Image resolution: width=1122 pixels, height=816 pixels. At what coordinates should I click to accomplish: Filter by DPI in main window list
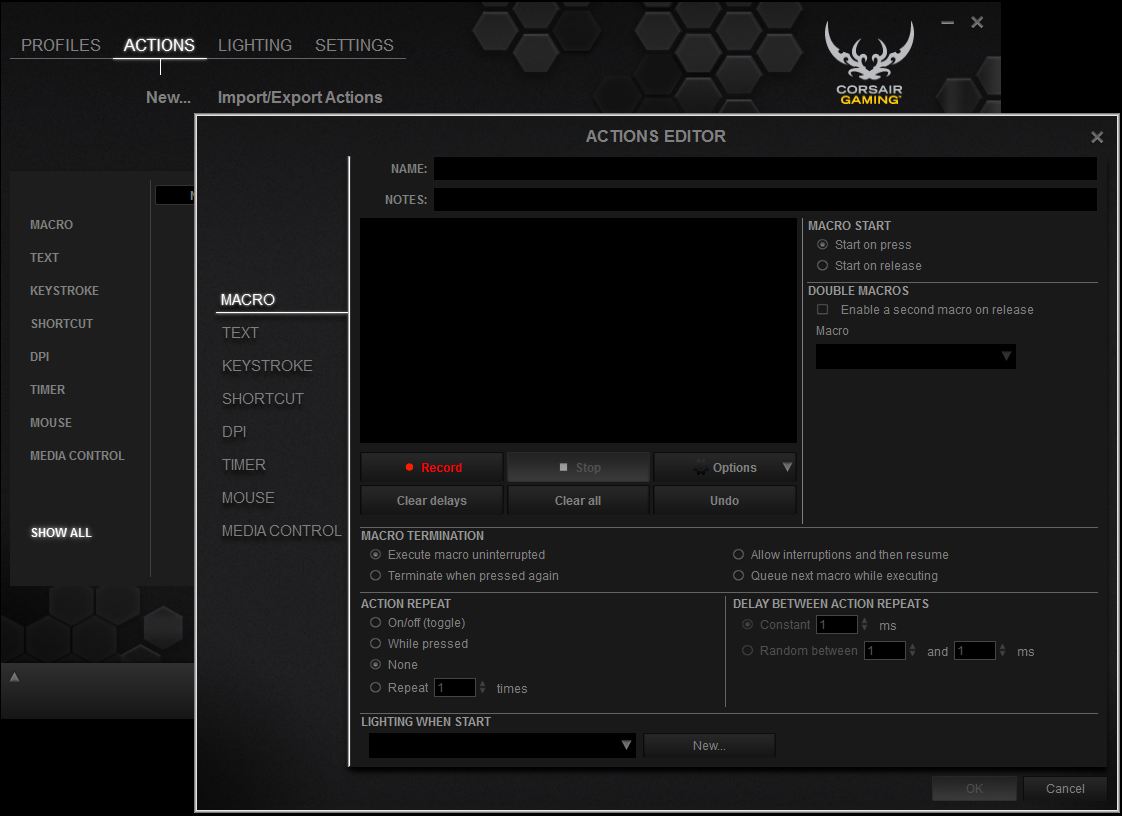tap(39, 356)
